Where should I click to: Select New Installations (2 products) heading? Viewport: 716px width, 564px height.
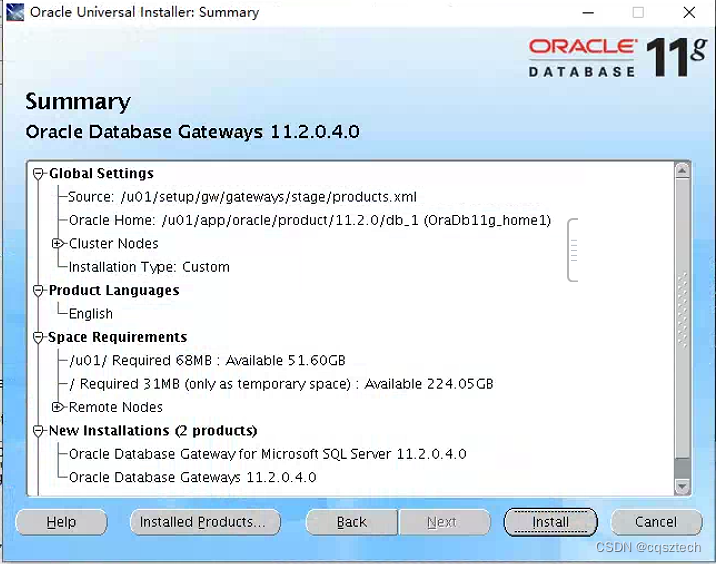(153, 431)
